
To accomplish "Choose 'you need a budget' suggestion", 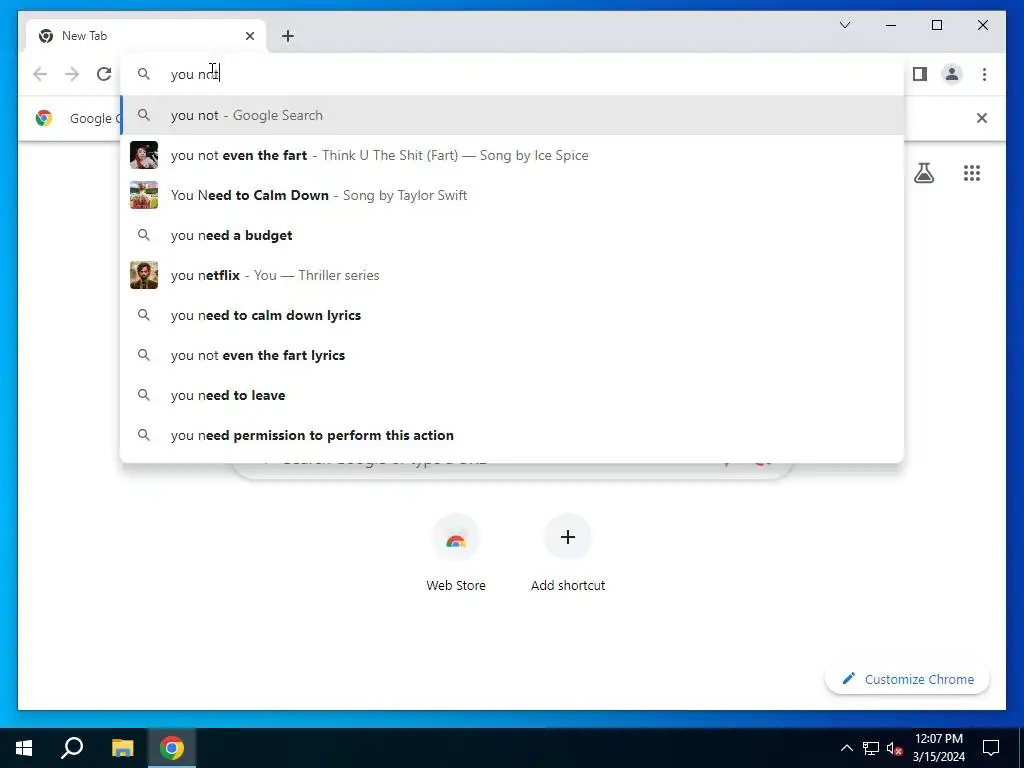I will pos(513,235).
